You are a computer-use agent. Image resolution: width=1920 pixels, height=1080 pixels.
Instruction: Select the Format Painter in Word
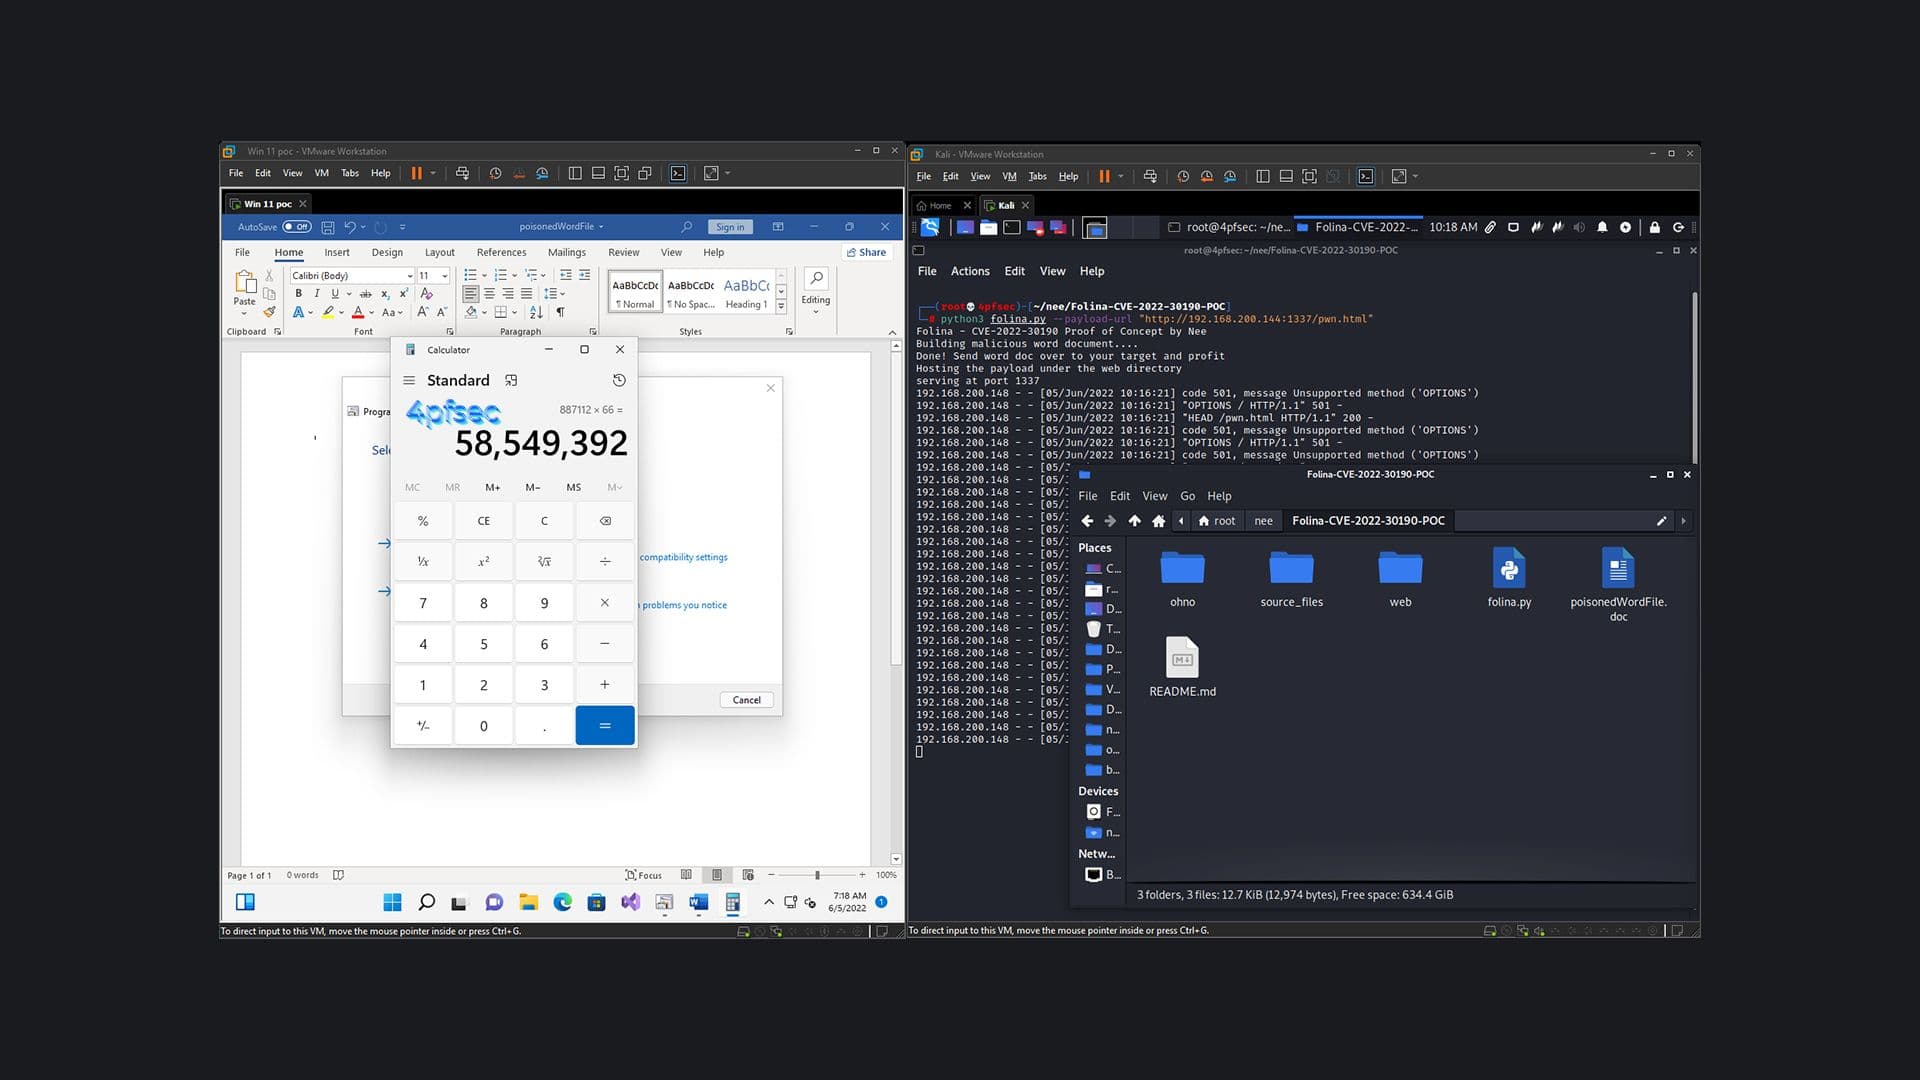pos(268,312)
